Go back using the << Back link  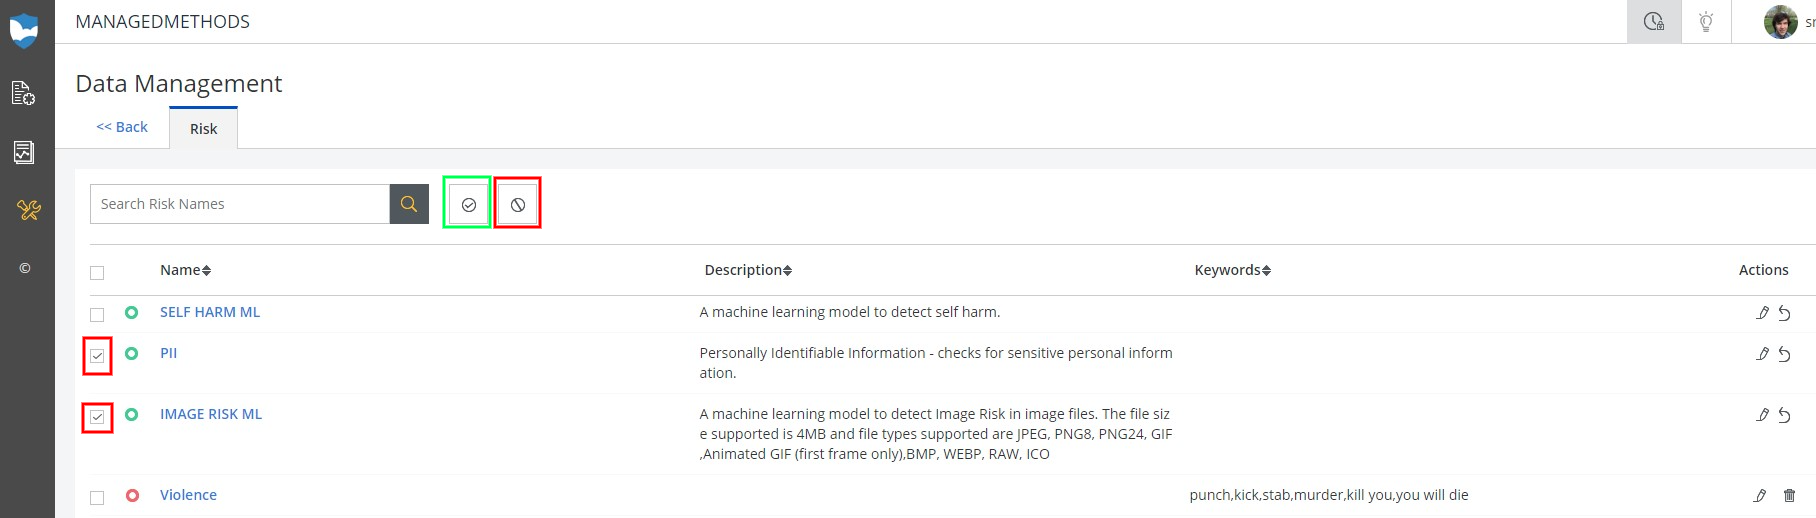122,127
